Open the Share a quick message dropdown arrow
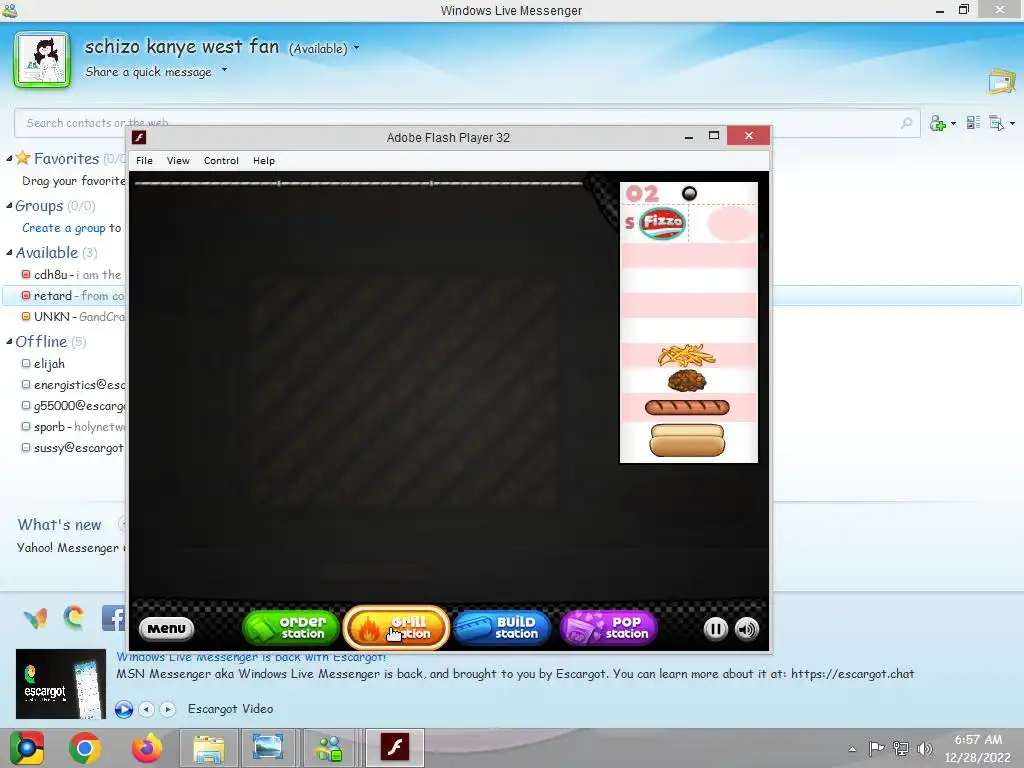Viewport: 1024px width, 768px height. click(224, 69)
